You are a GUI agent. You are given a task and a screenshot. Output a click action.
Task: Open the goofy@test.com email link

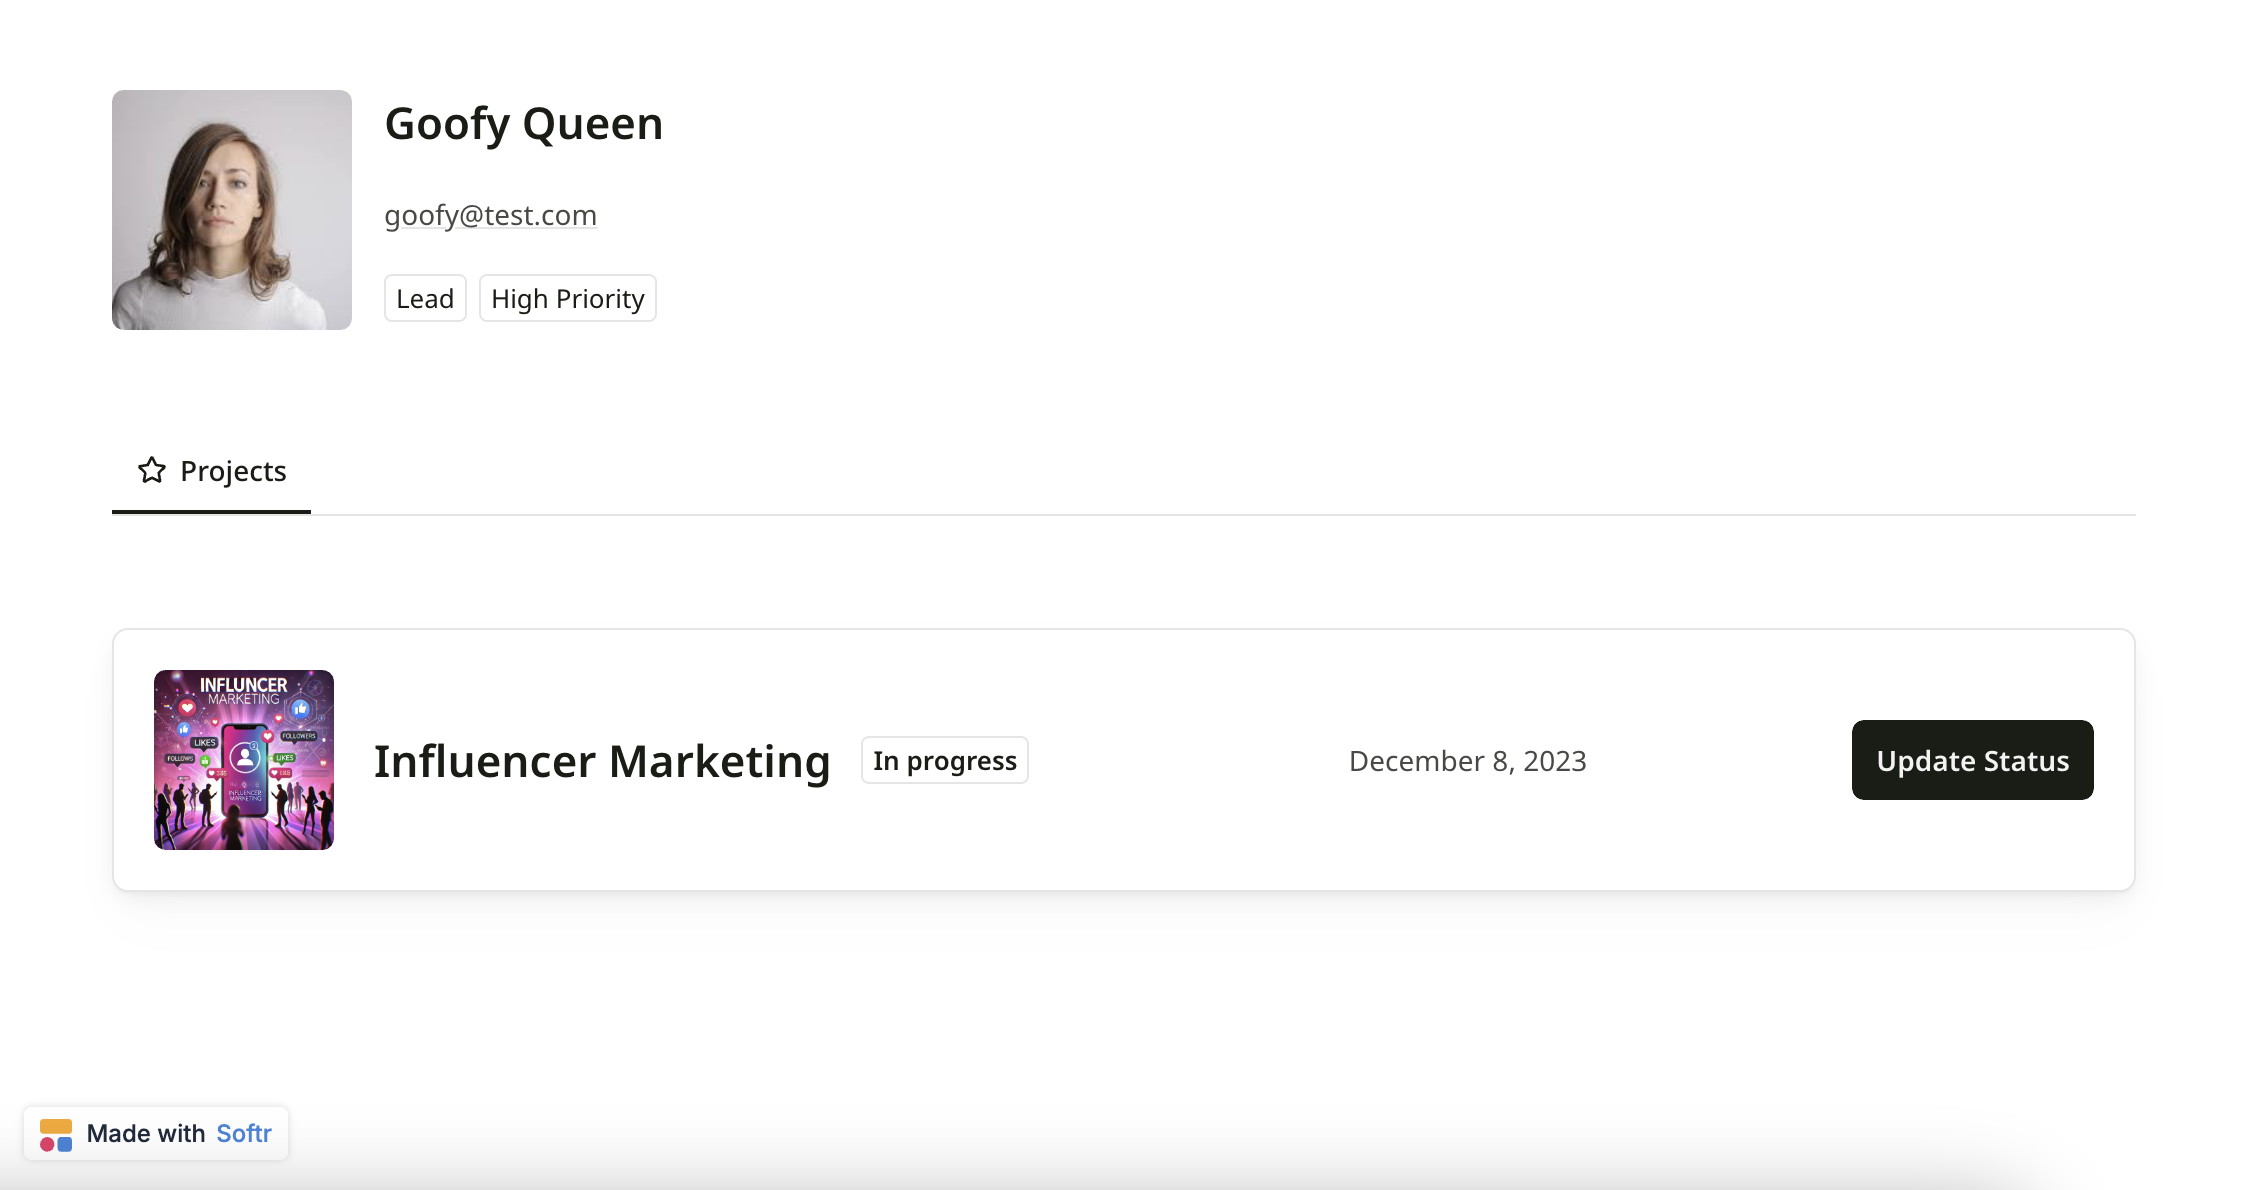pyautogui.click(x=490, y=214)
